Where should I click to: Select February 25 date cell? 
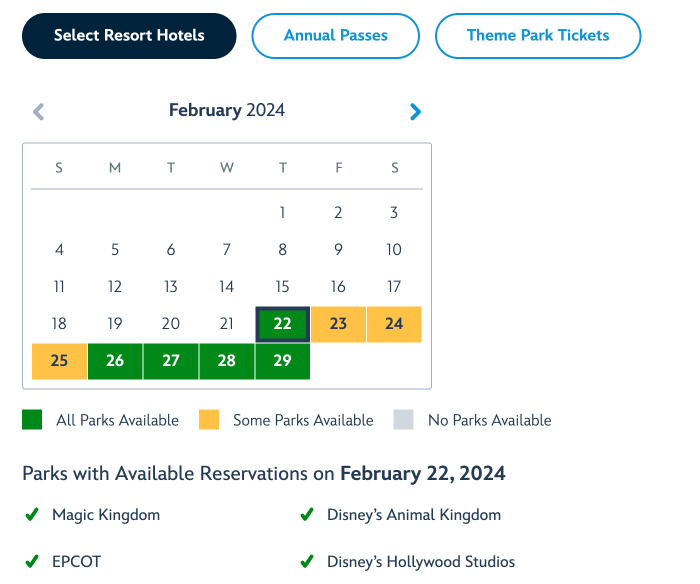[59, 361]
